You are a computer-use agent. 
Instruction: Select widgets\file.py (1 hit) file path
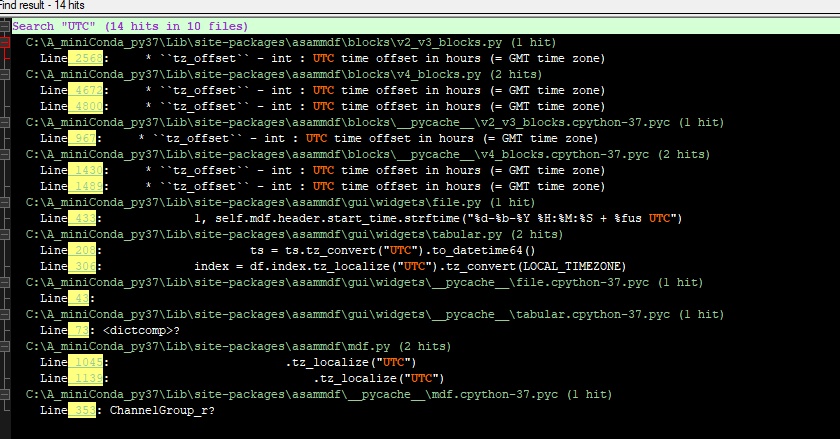coord(281,203)
